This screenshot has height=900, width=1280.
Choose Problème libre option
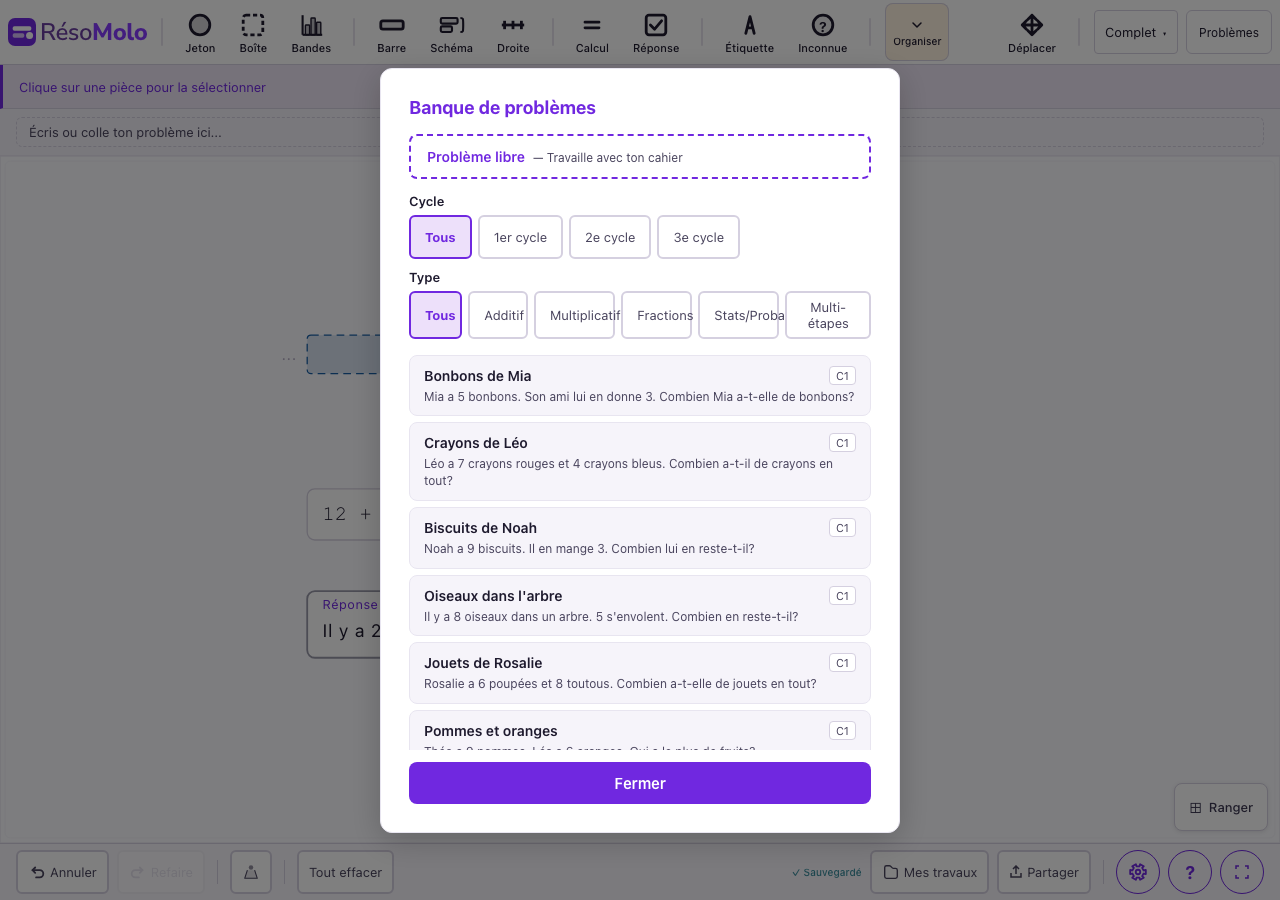(640, 157)
